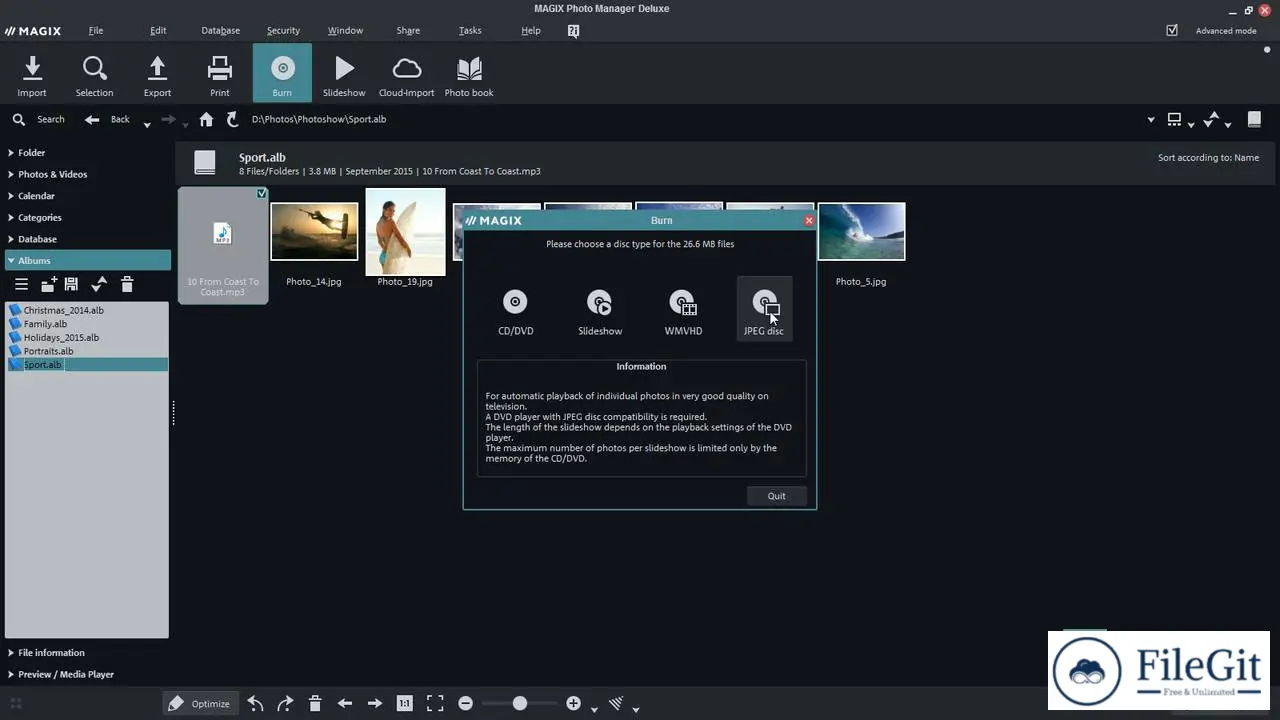The image size is (1280, 720).
Task: Open the albums list menu icon
Action: pos(21,285)
